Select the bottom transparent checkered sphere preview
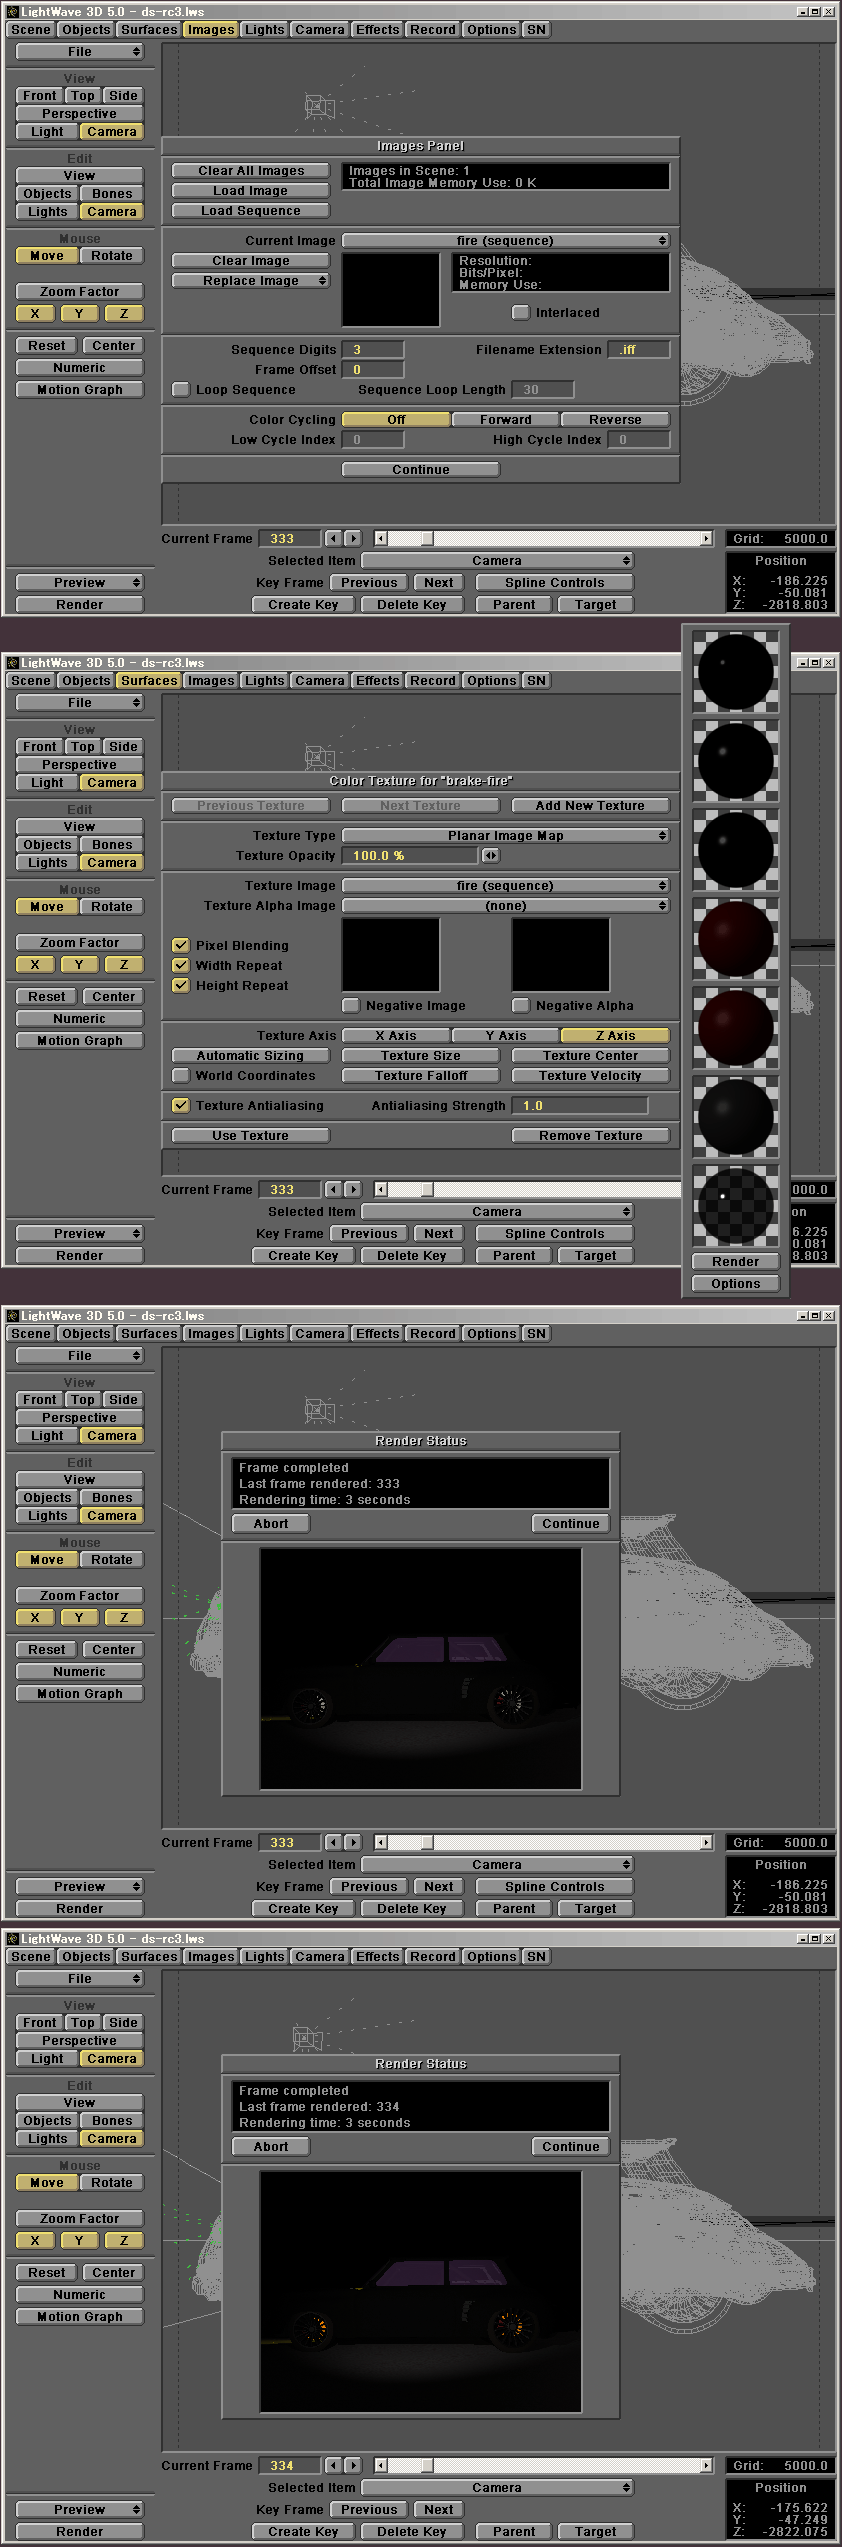 [x=735, y=1204]
